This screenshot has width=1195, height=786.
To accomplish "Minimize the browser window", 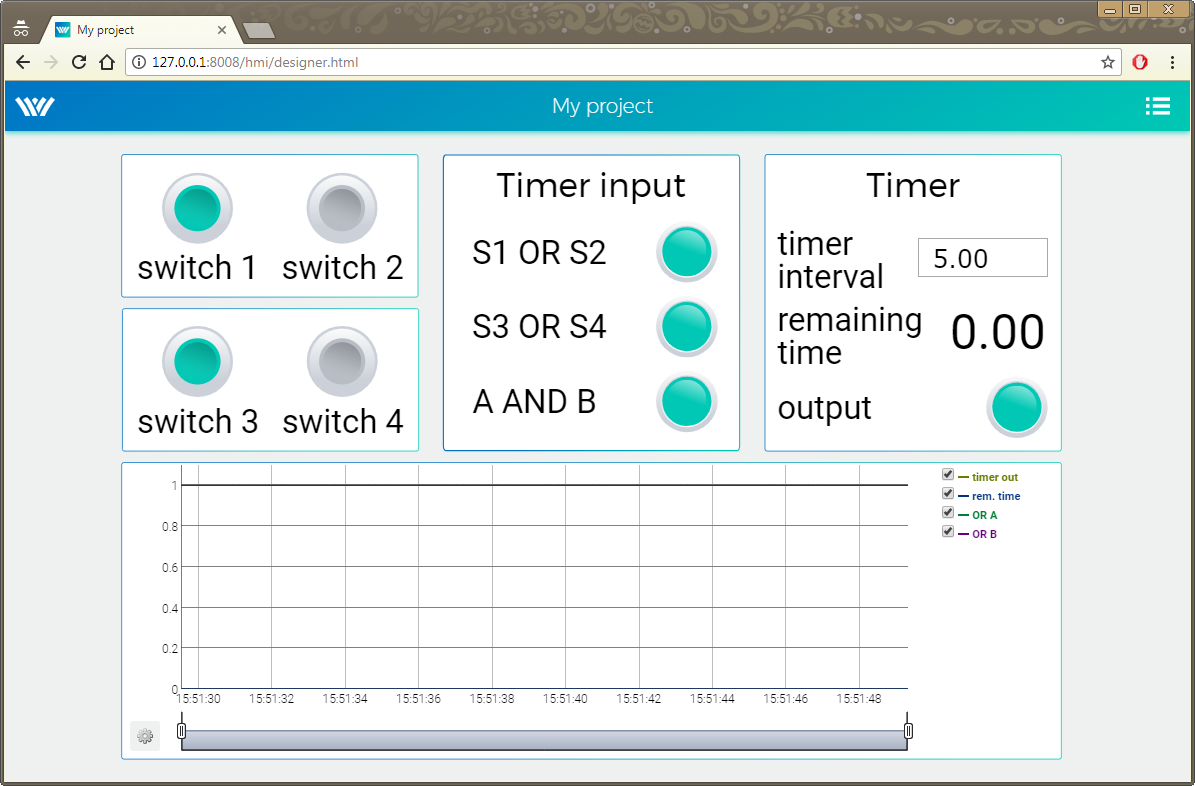I will pos(1110,9).
